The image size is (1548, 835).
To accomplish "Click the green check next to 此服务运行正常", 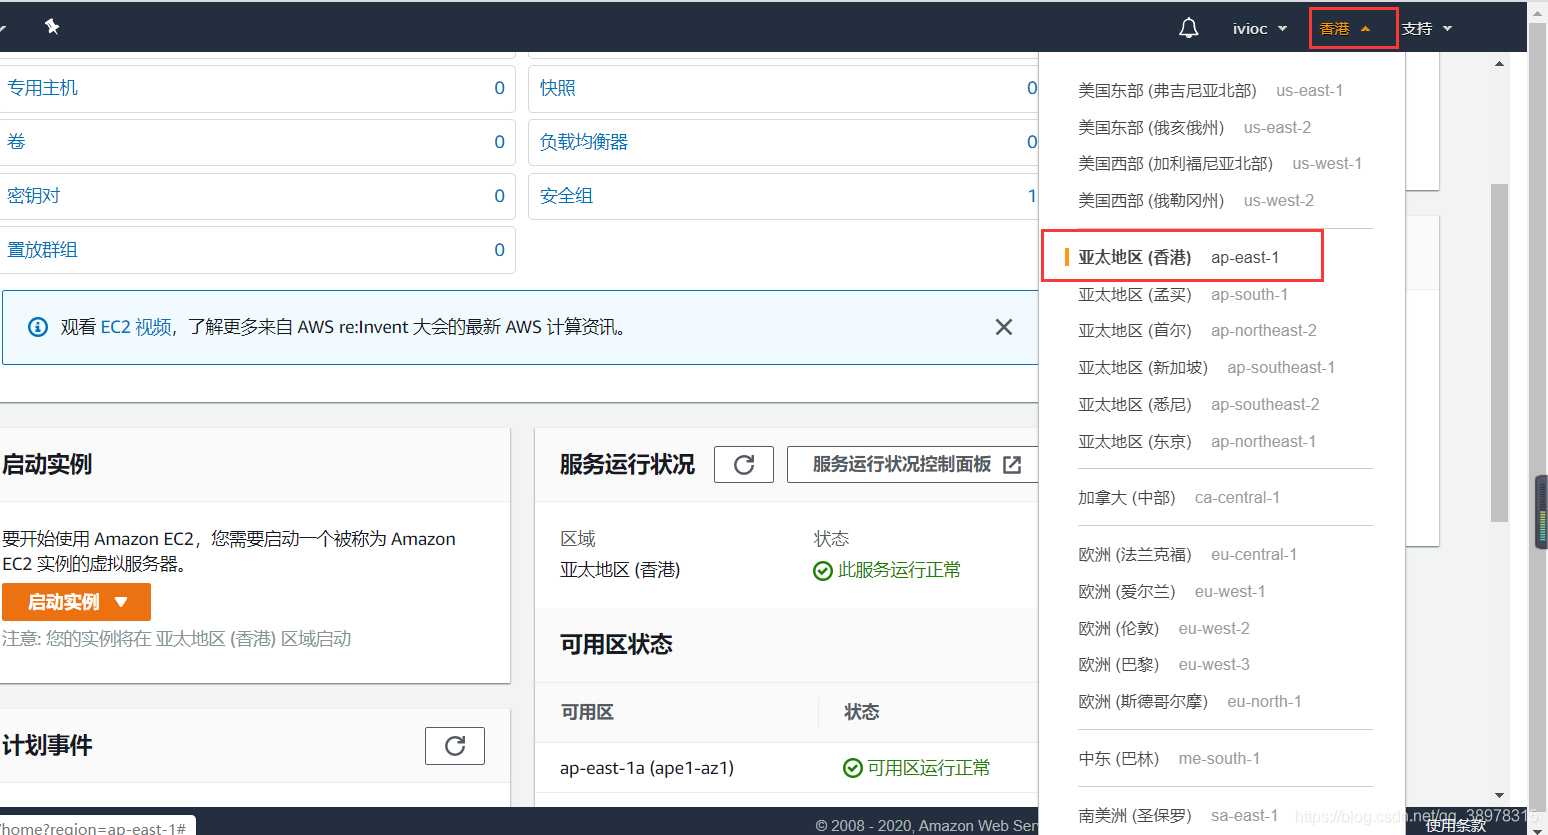I will coord(823,570).
